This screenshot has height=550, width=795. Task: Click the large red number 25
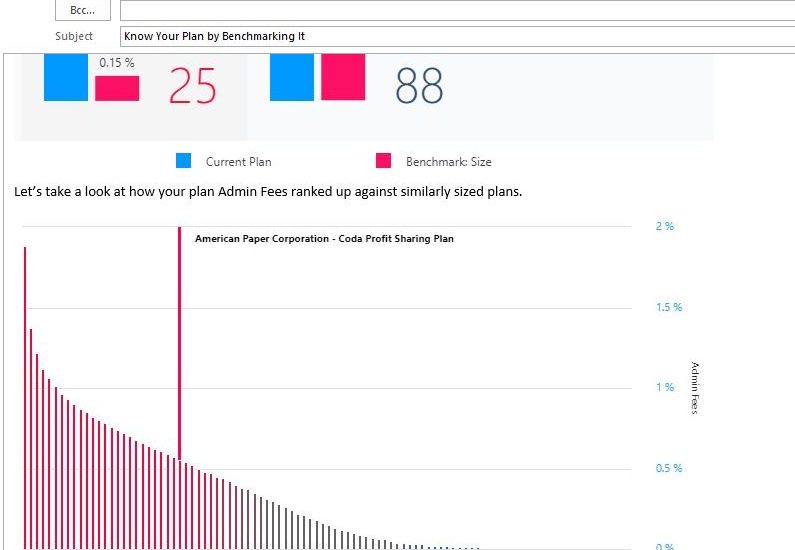192,87
